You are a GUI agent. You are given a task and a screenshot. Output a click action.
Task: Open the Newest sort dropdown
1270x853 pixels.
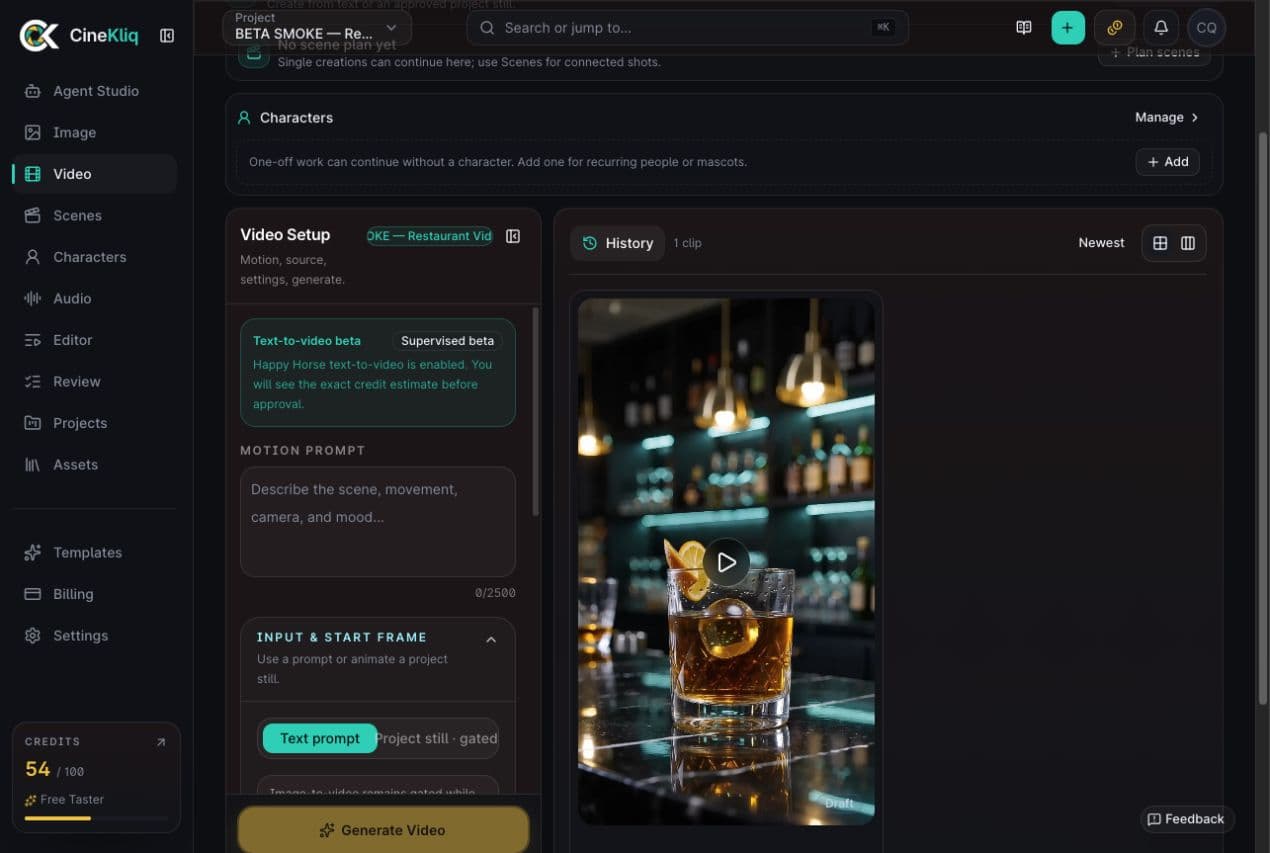(1101, 243)
